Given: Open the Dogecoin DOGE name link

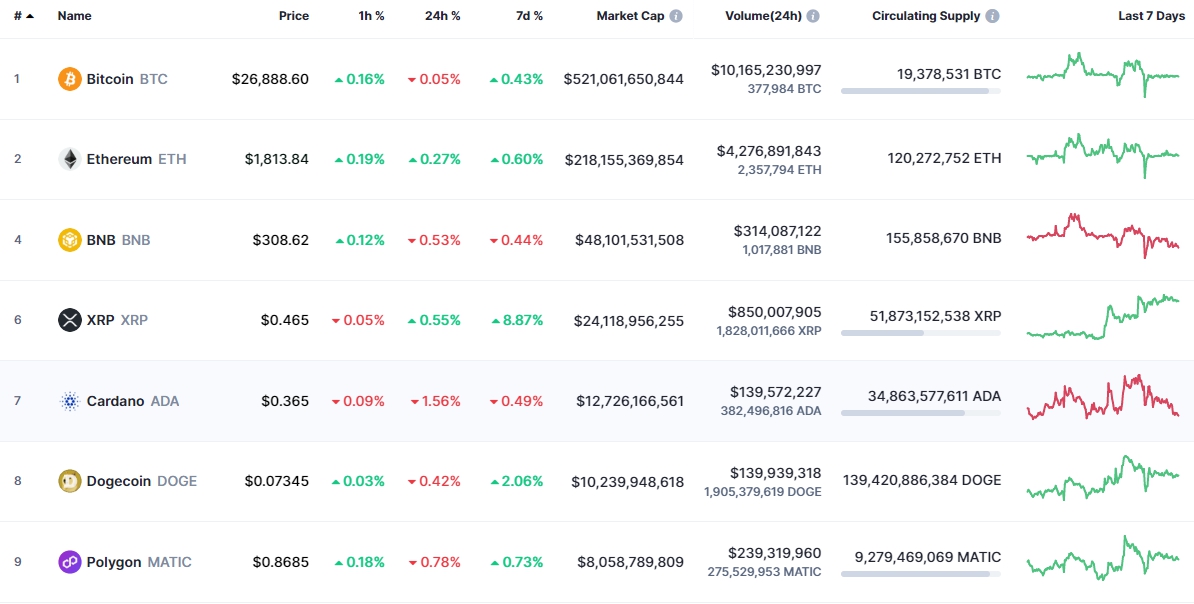Looking at the screenshot, I should pos(142,481).
